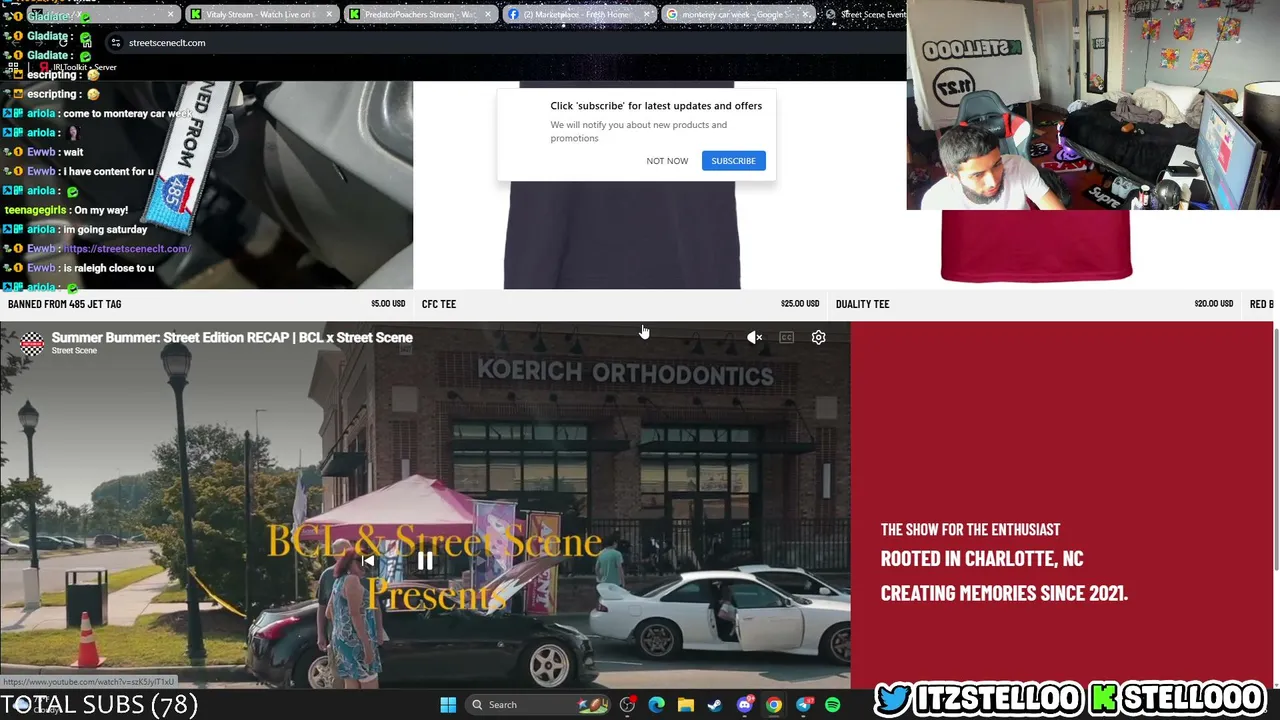Switch to the PredatorPoachers Stream tab
This screenshot has height=720, width=1280.
[420, 15]
